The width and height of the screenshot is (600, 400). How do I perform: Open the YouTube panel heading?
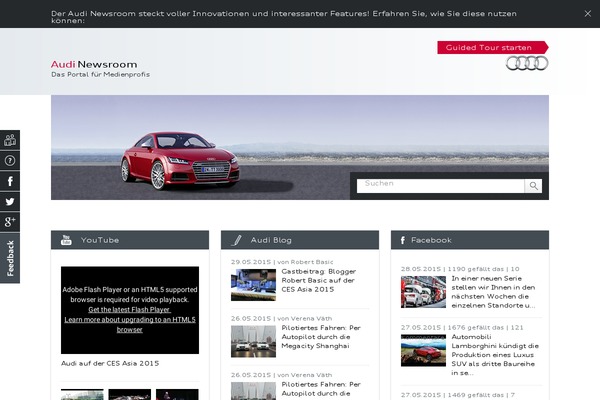click(x=100, y=240)
